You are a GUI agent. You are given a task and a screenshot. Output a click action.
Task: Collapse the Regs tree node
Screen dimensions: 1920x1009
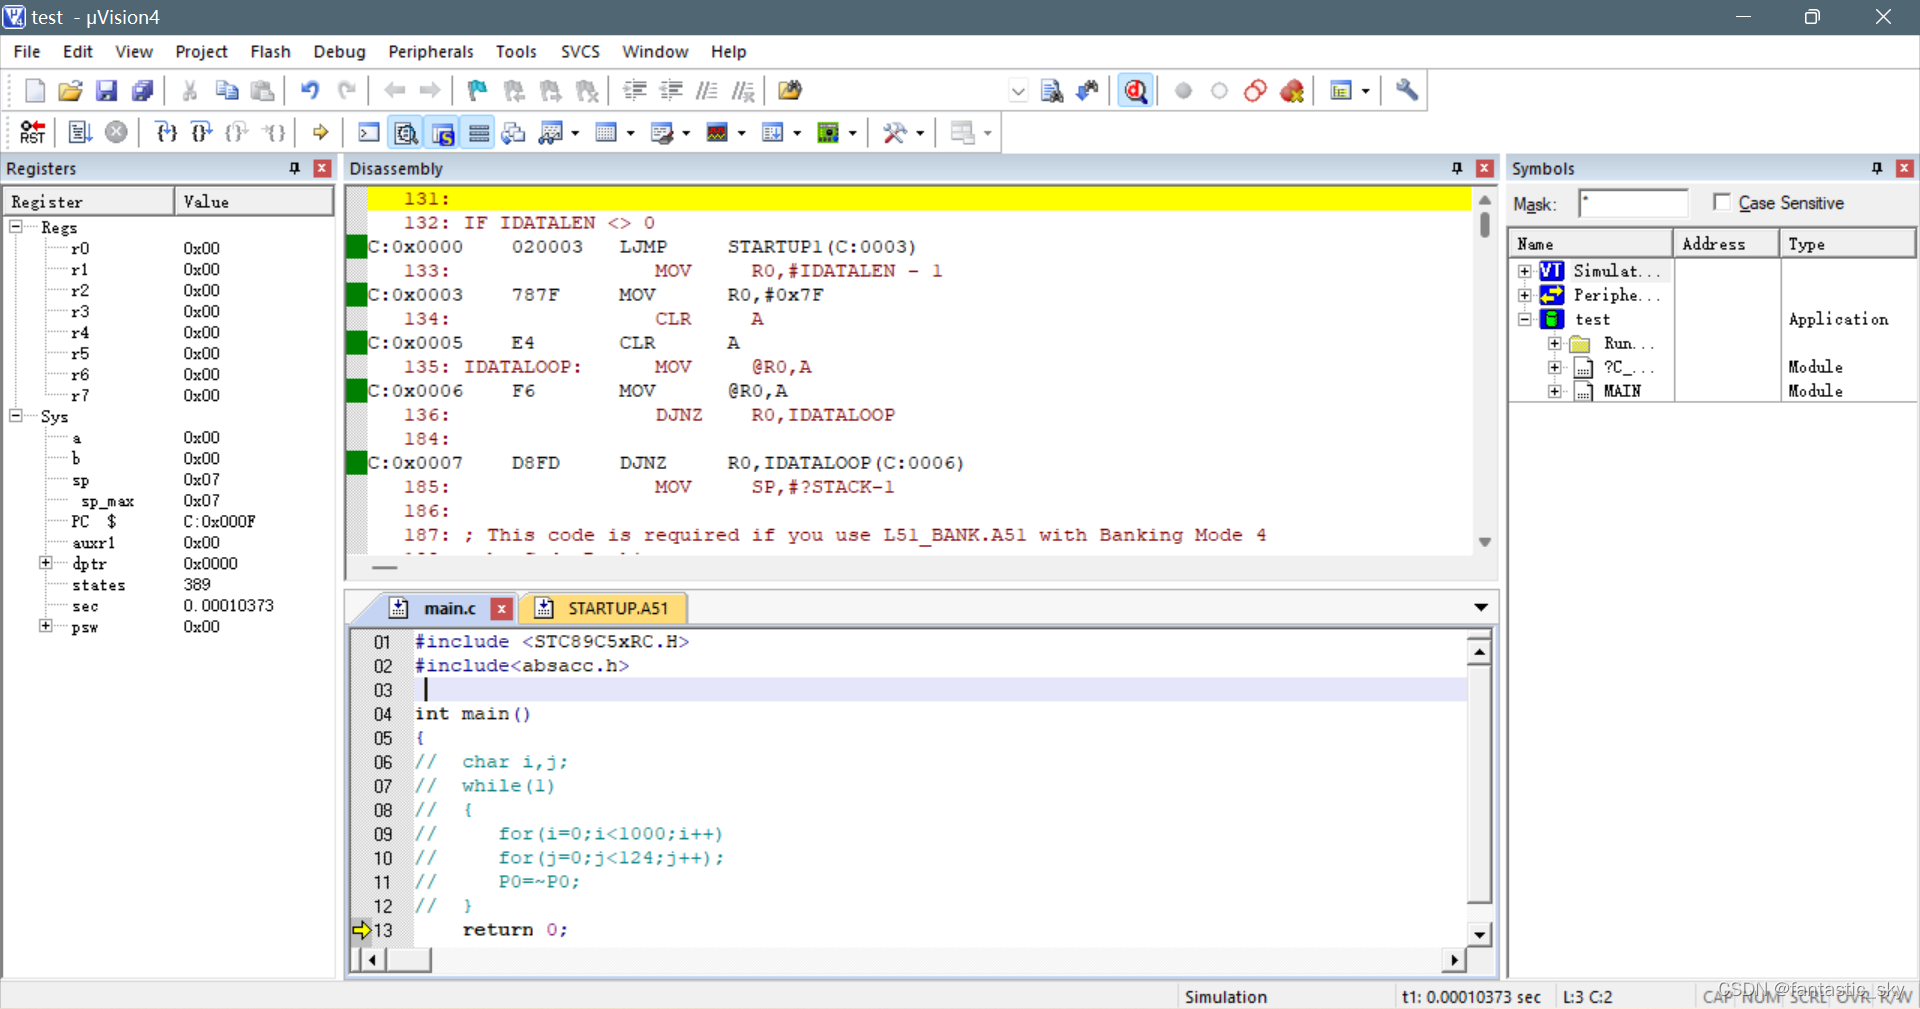[16, 227]
